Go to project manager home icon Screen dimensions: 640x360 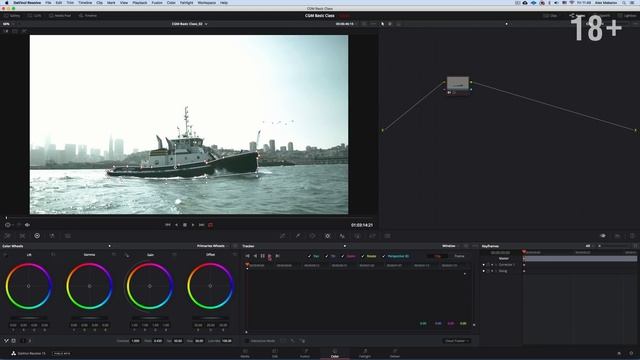(x=619, y=353)
